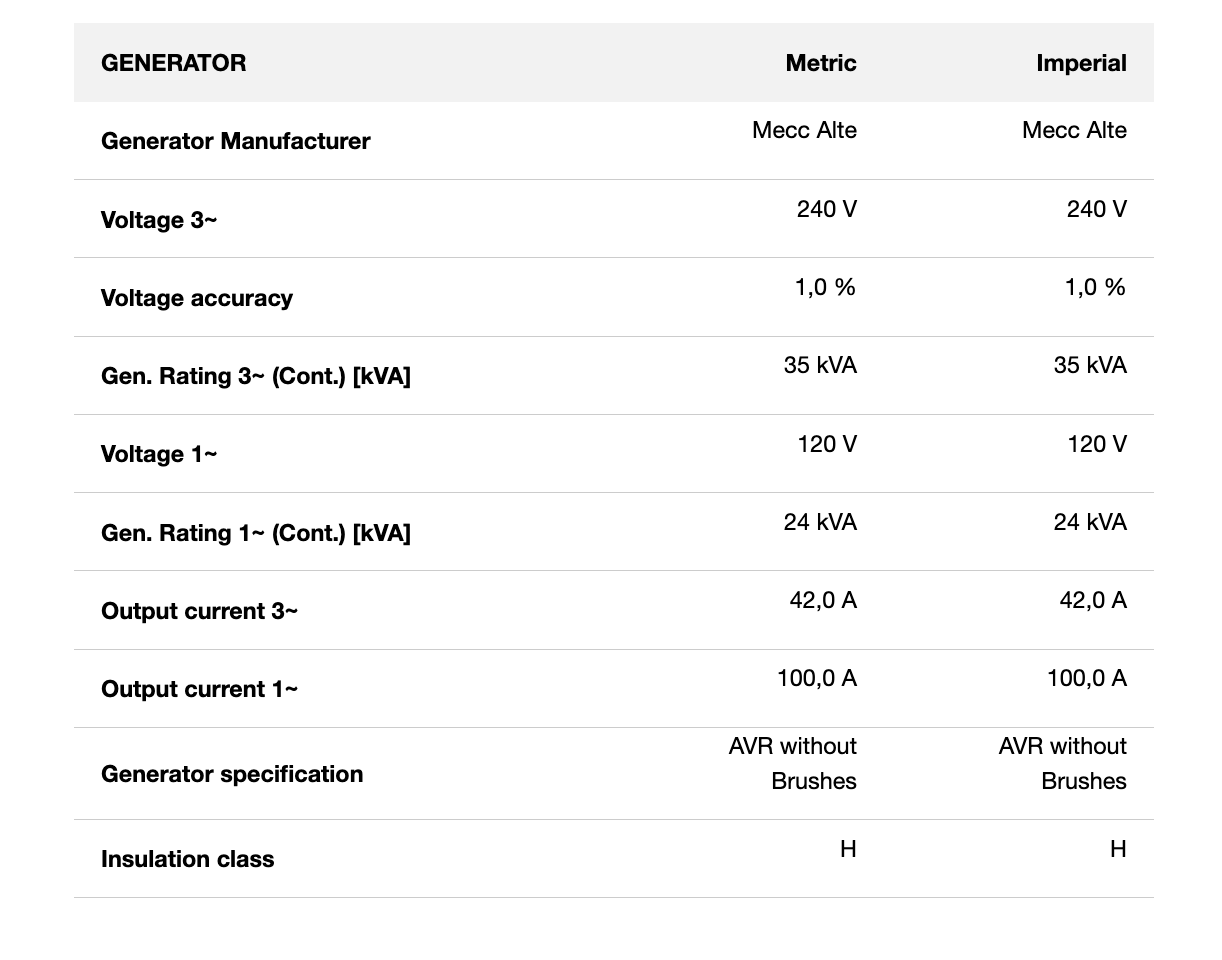Select the Insulation class row label
This screenshot has width=1222, height=960.
[x=187, y=859]
